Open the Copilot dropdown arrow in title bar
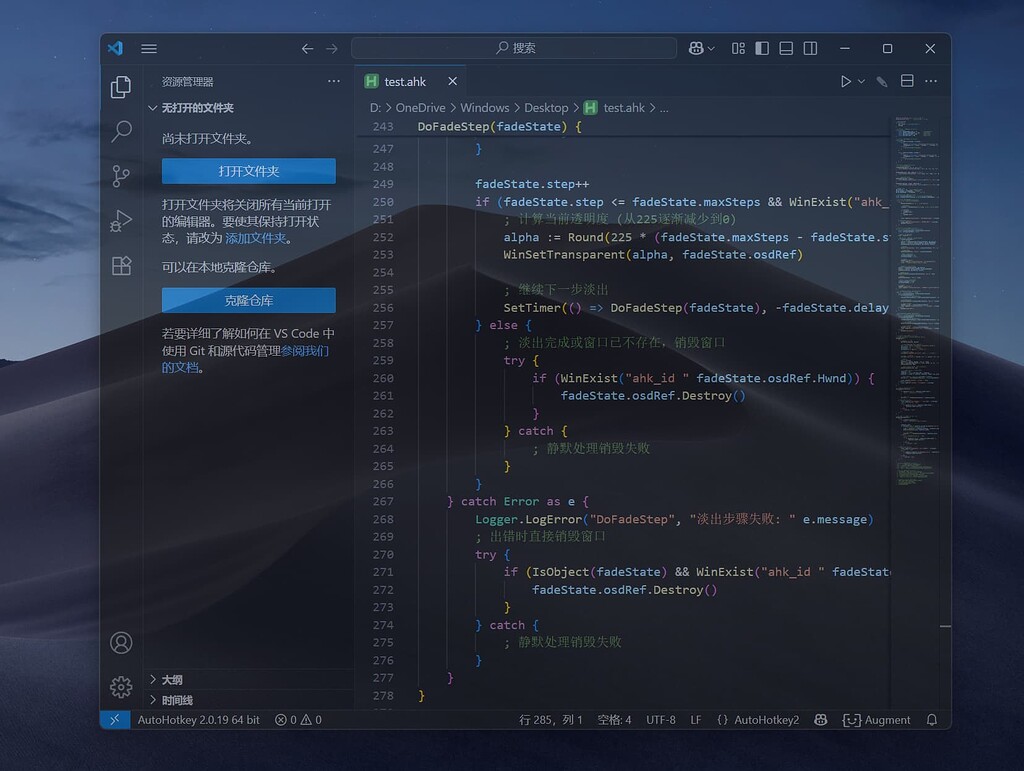 tap(711, 48)
